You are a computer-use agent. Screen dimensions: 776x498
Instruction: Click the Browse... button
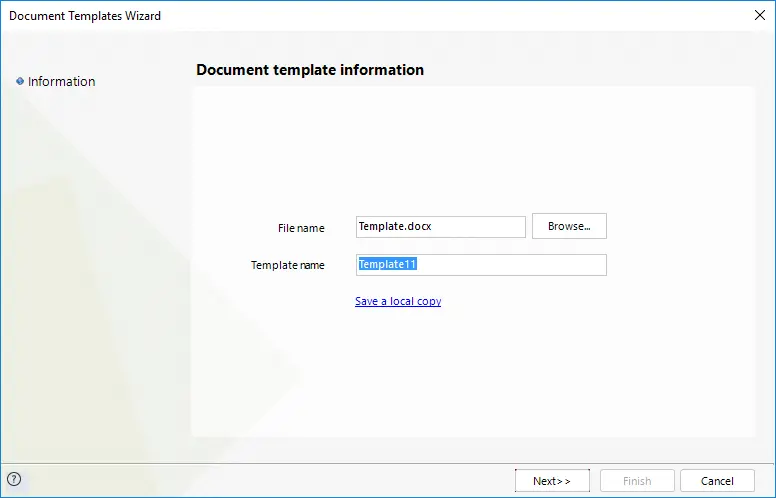click(x=569, y=226)
